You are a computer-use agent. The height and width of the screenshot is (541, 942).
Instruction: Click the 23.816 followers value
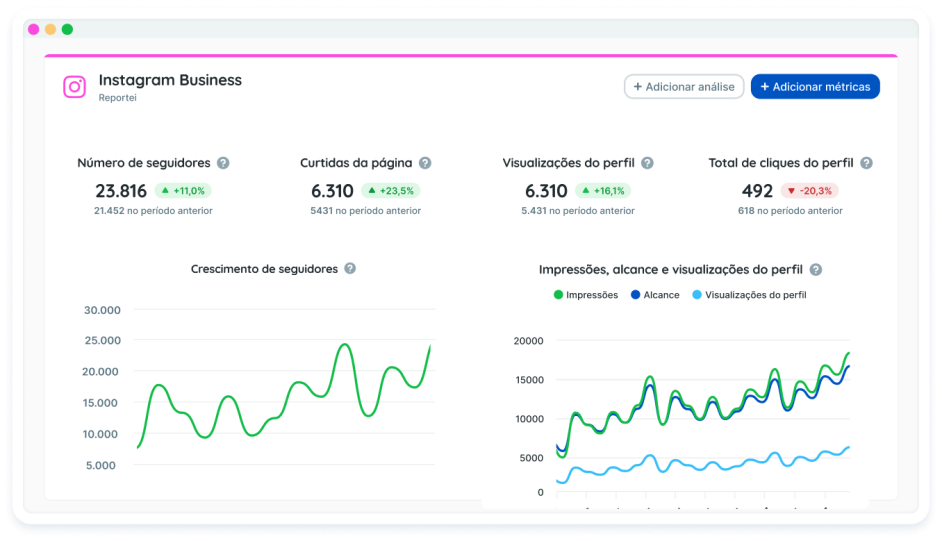click(121, 191)
